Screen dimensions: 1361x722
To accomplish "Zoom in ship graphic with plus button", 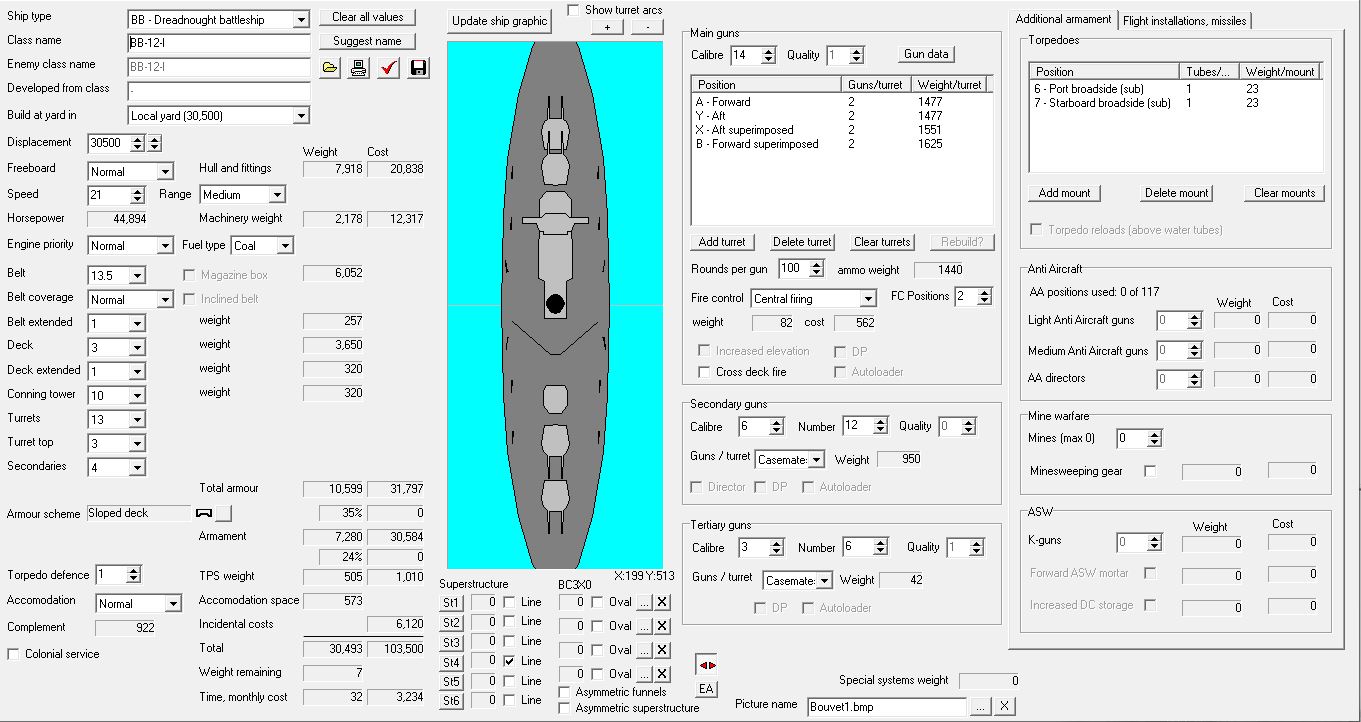I will (x=607, y=27).
